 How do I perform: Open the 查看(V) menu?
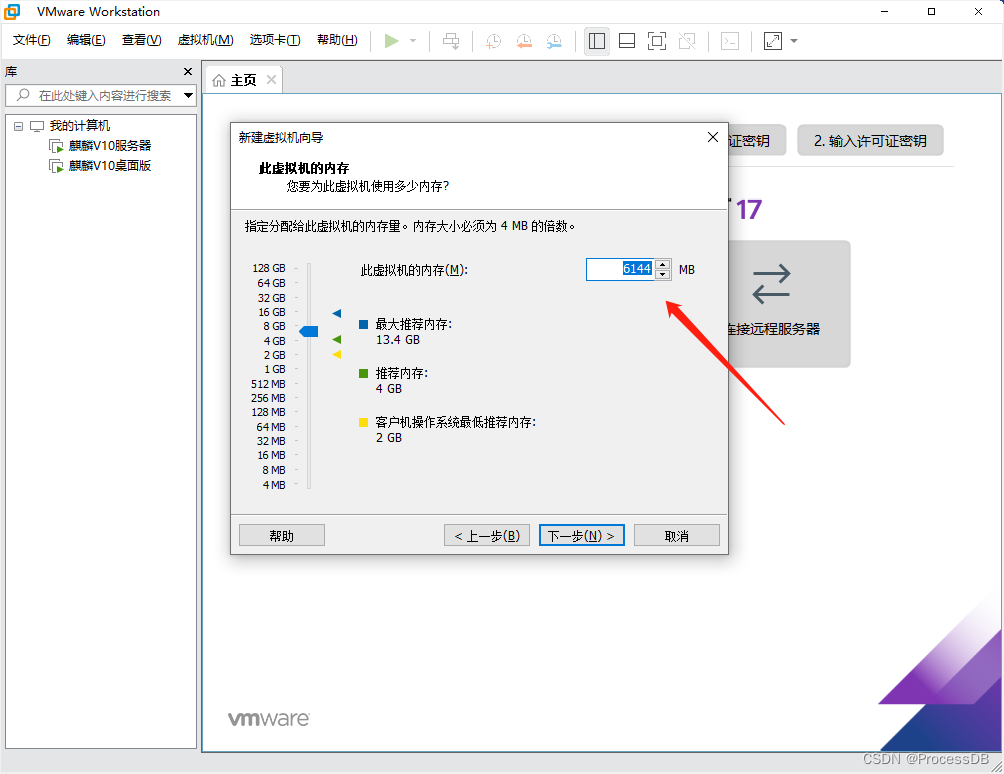click(142, 40)
